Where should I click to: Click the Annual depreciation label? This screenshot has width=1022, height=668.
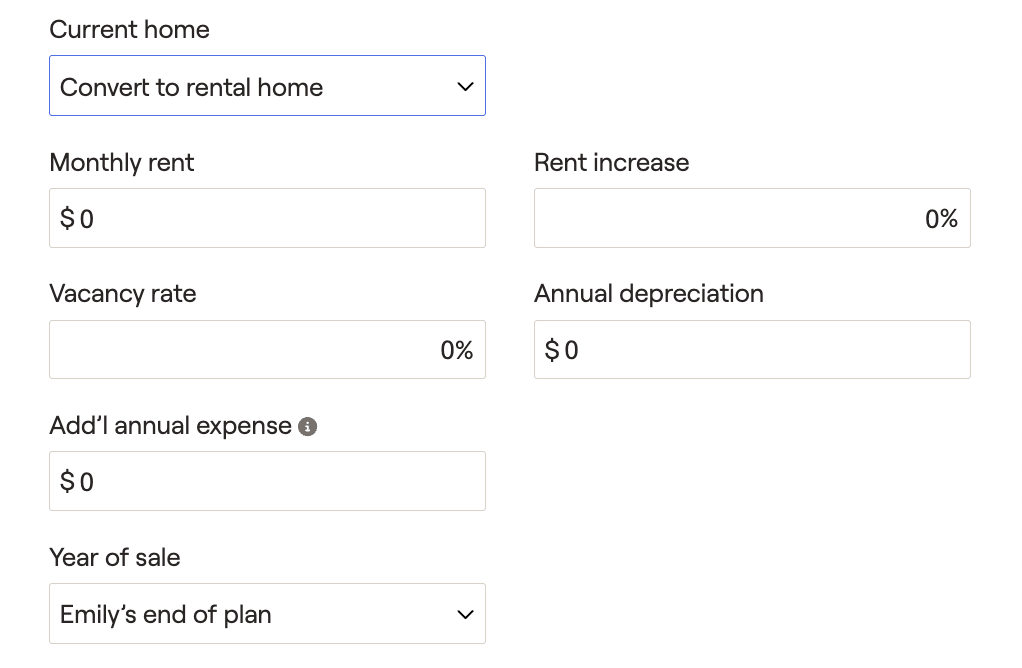(648, 294)
